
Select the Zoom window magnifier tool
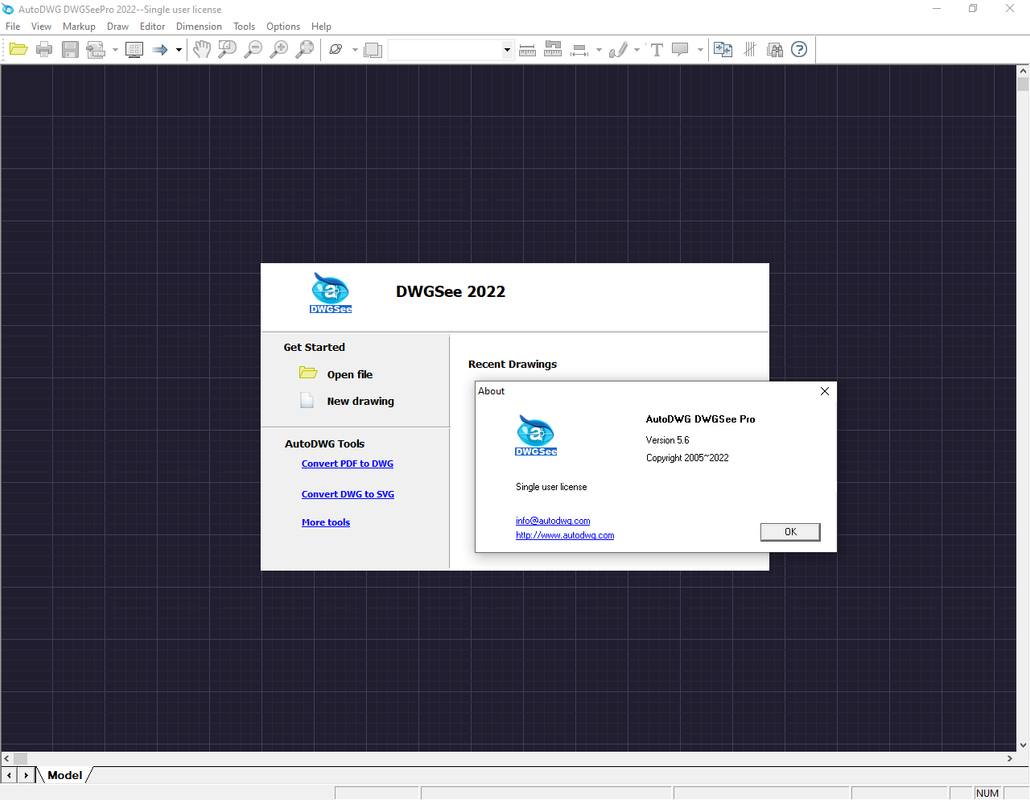[x=227, y=49]
